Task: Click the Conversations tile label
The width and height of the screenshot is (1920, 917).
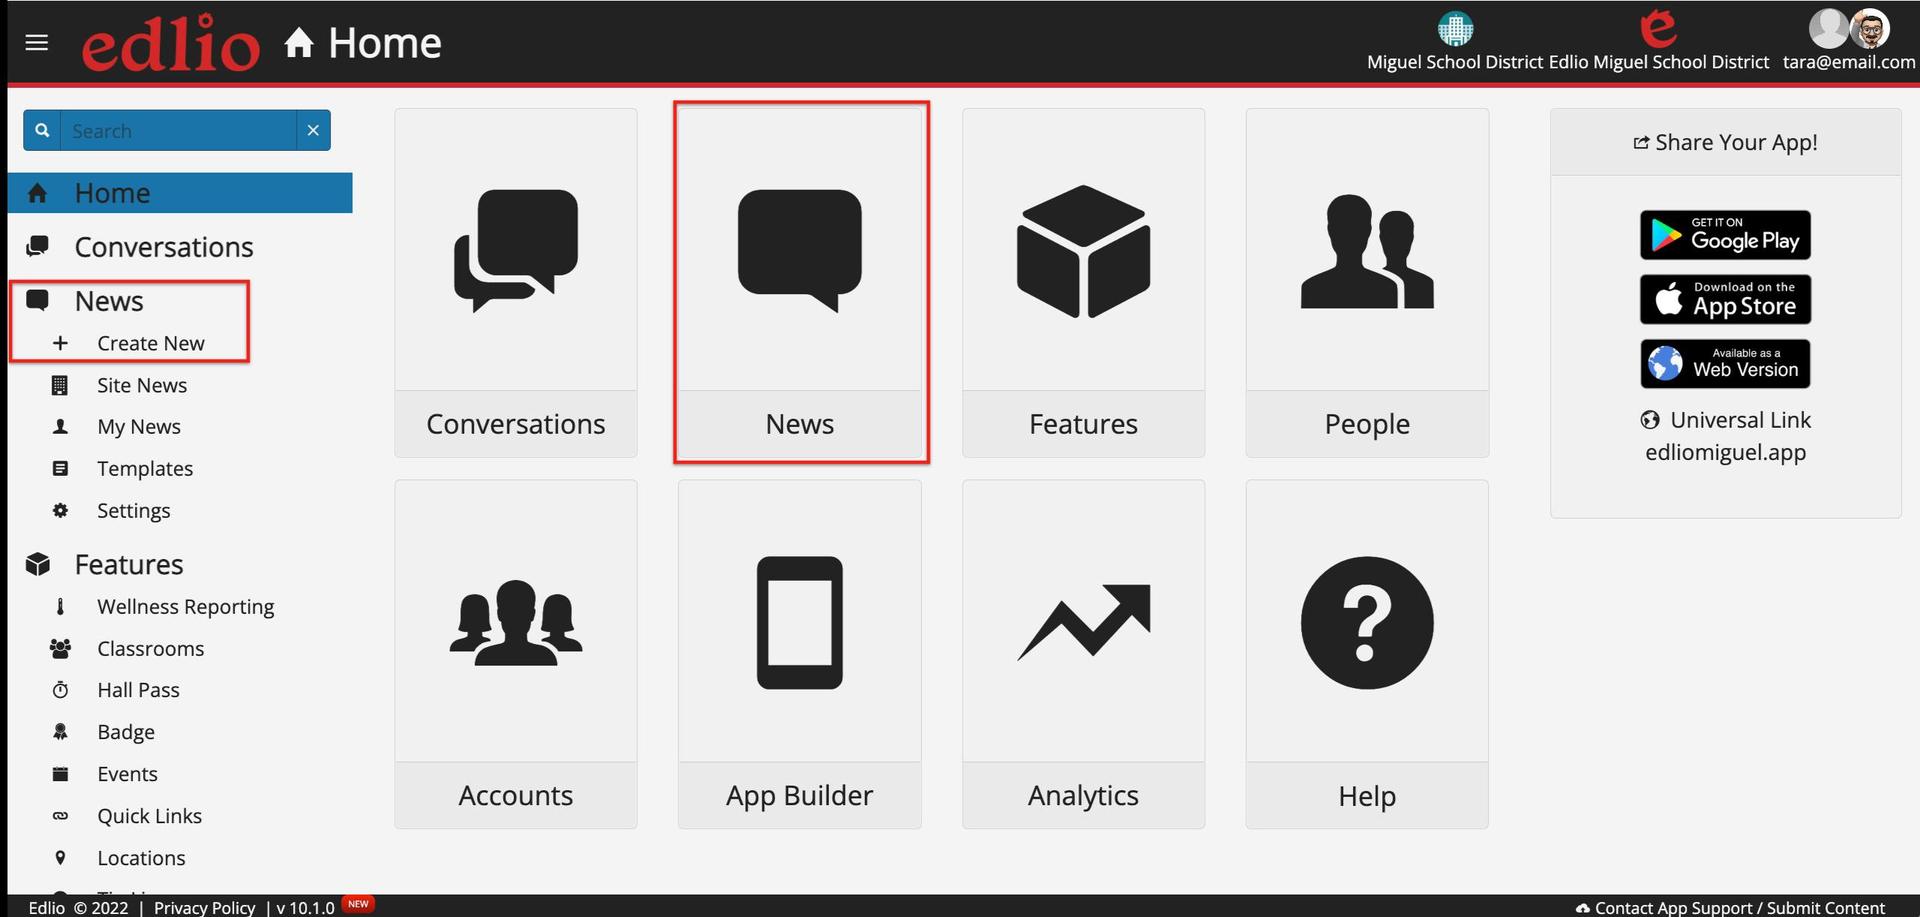Action: [x=516, y=424]
